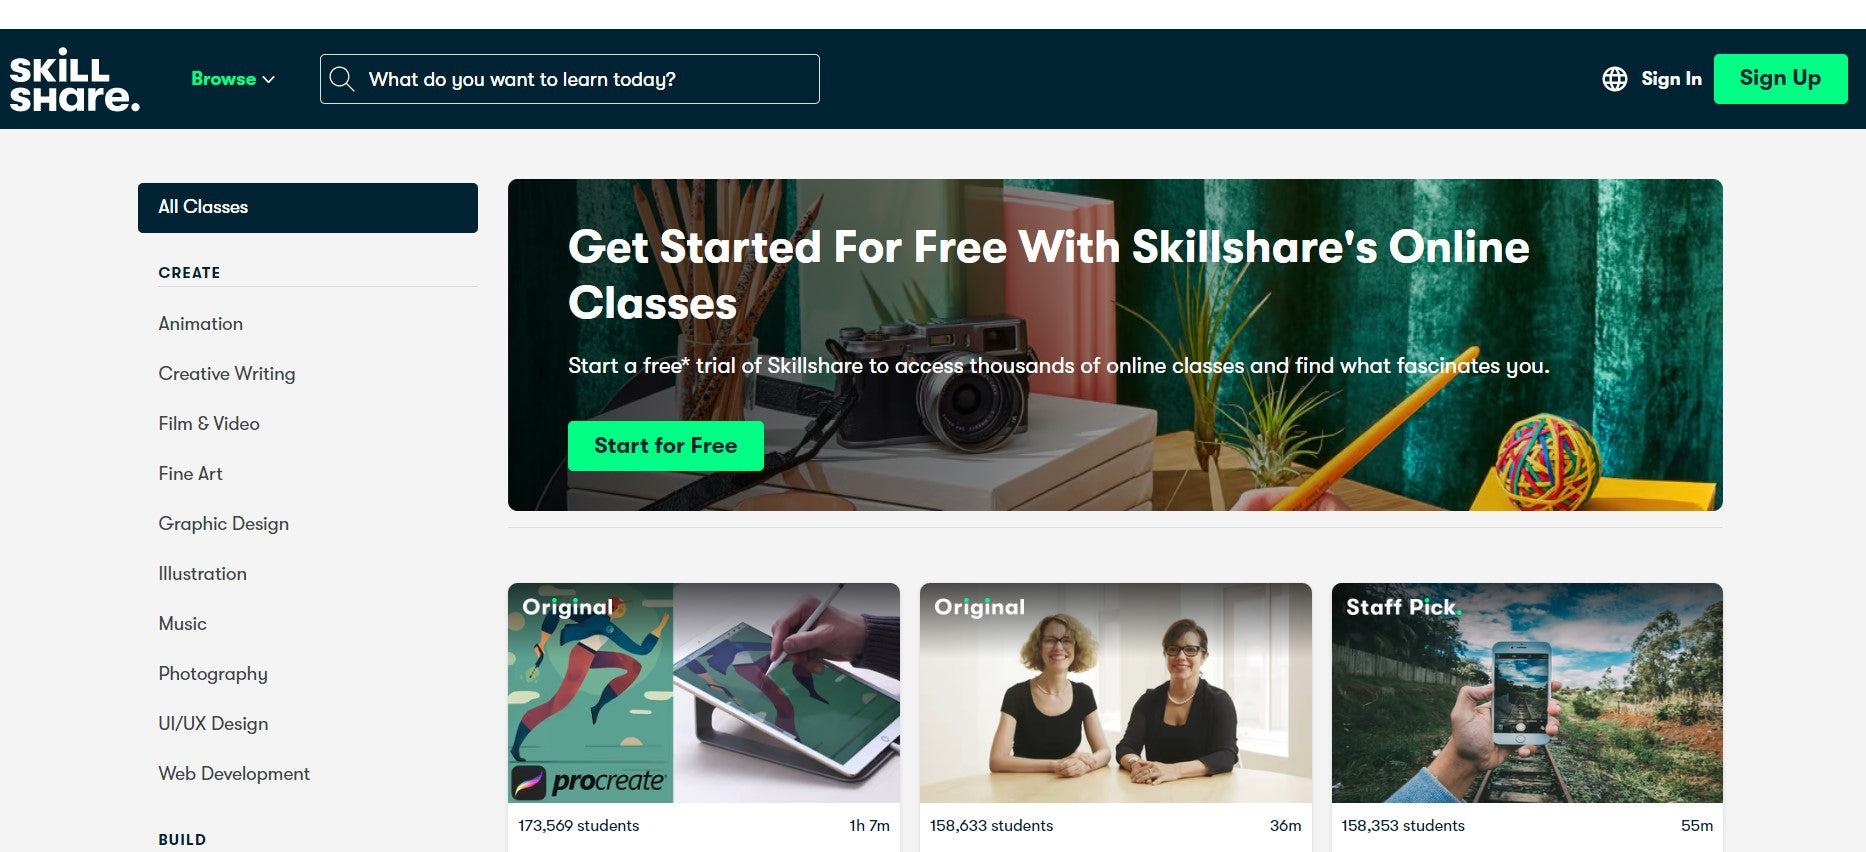
Task: Open the Creative Writing category
Action: [x=227, y=374]
